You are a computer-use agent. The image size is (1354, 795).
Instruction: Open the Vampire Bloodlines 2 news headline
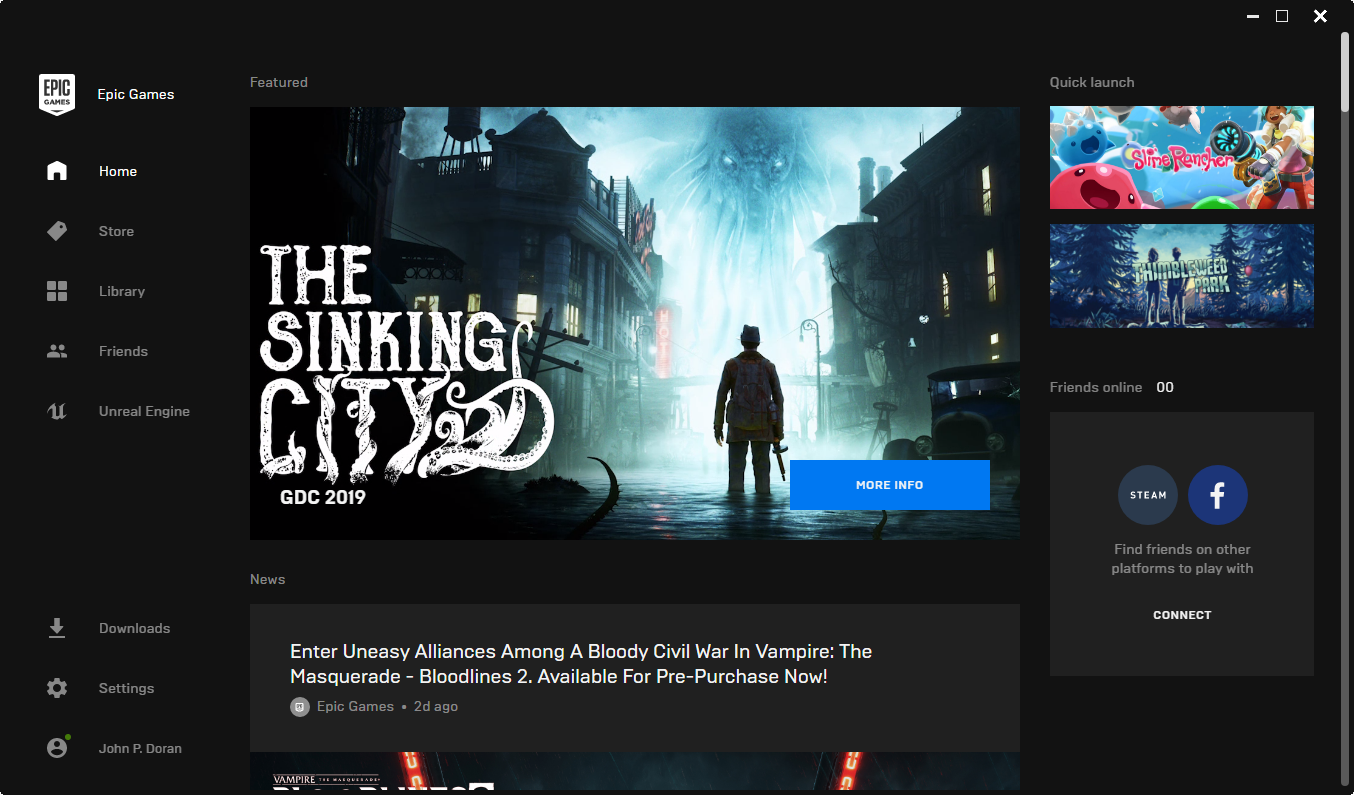point(581,664)
